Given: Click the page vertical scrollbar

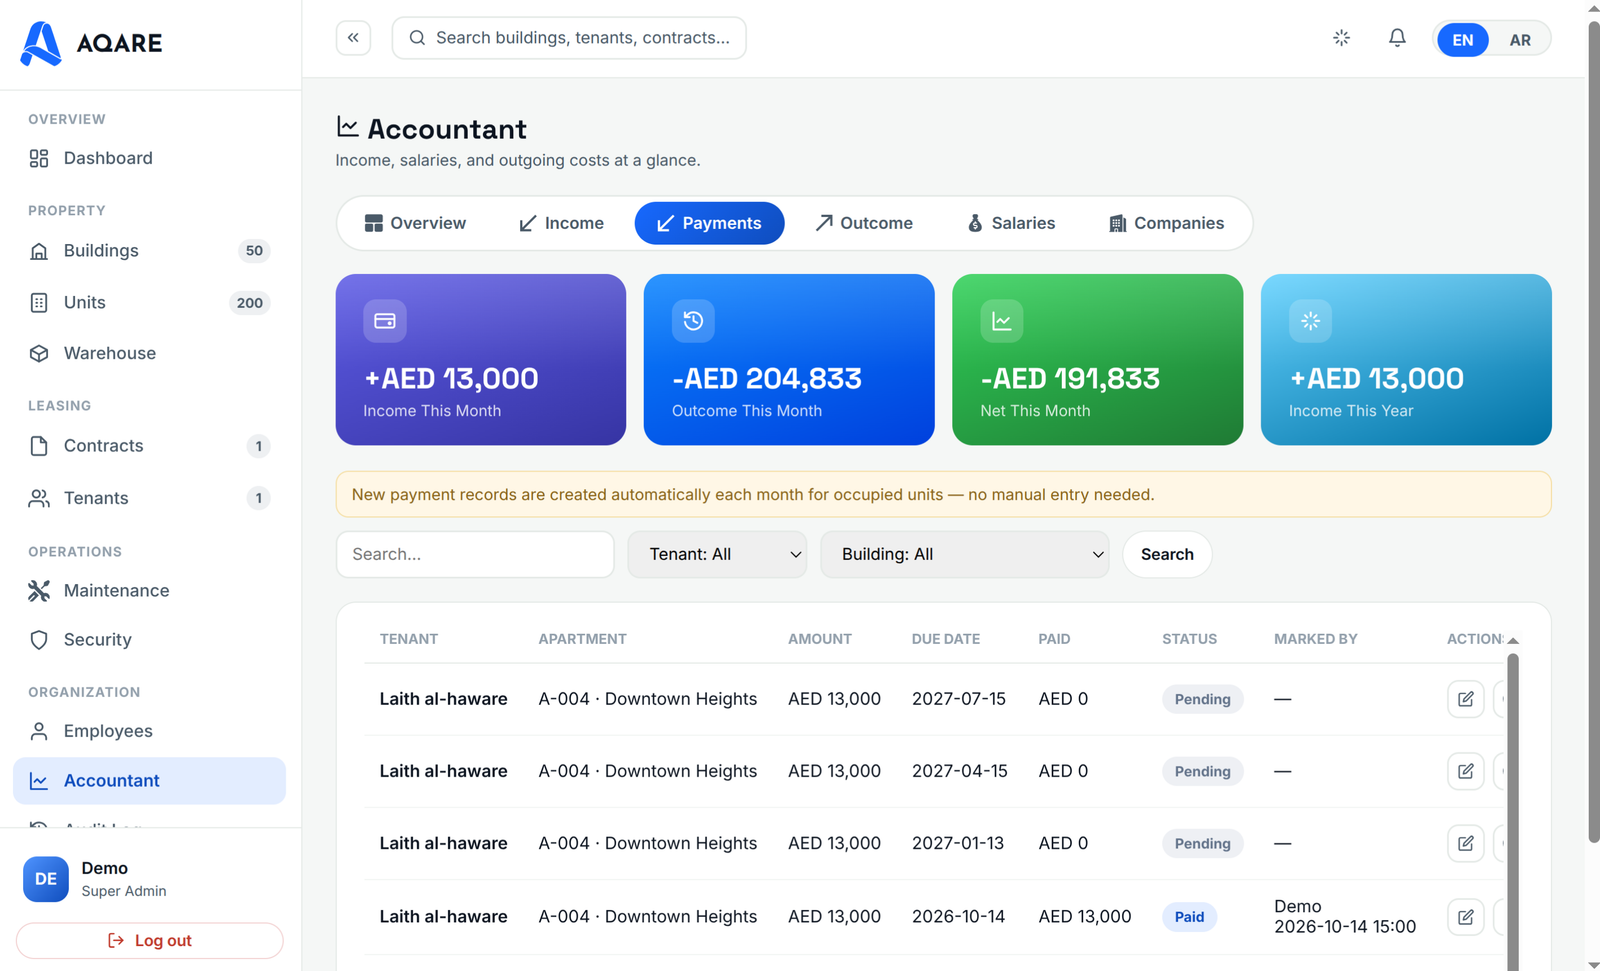Looking at the screenshot, I should [x=1593, y=432].
